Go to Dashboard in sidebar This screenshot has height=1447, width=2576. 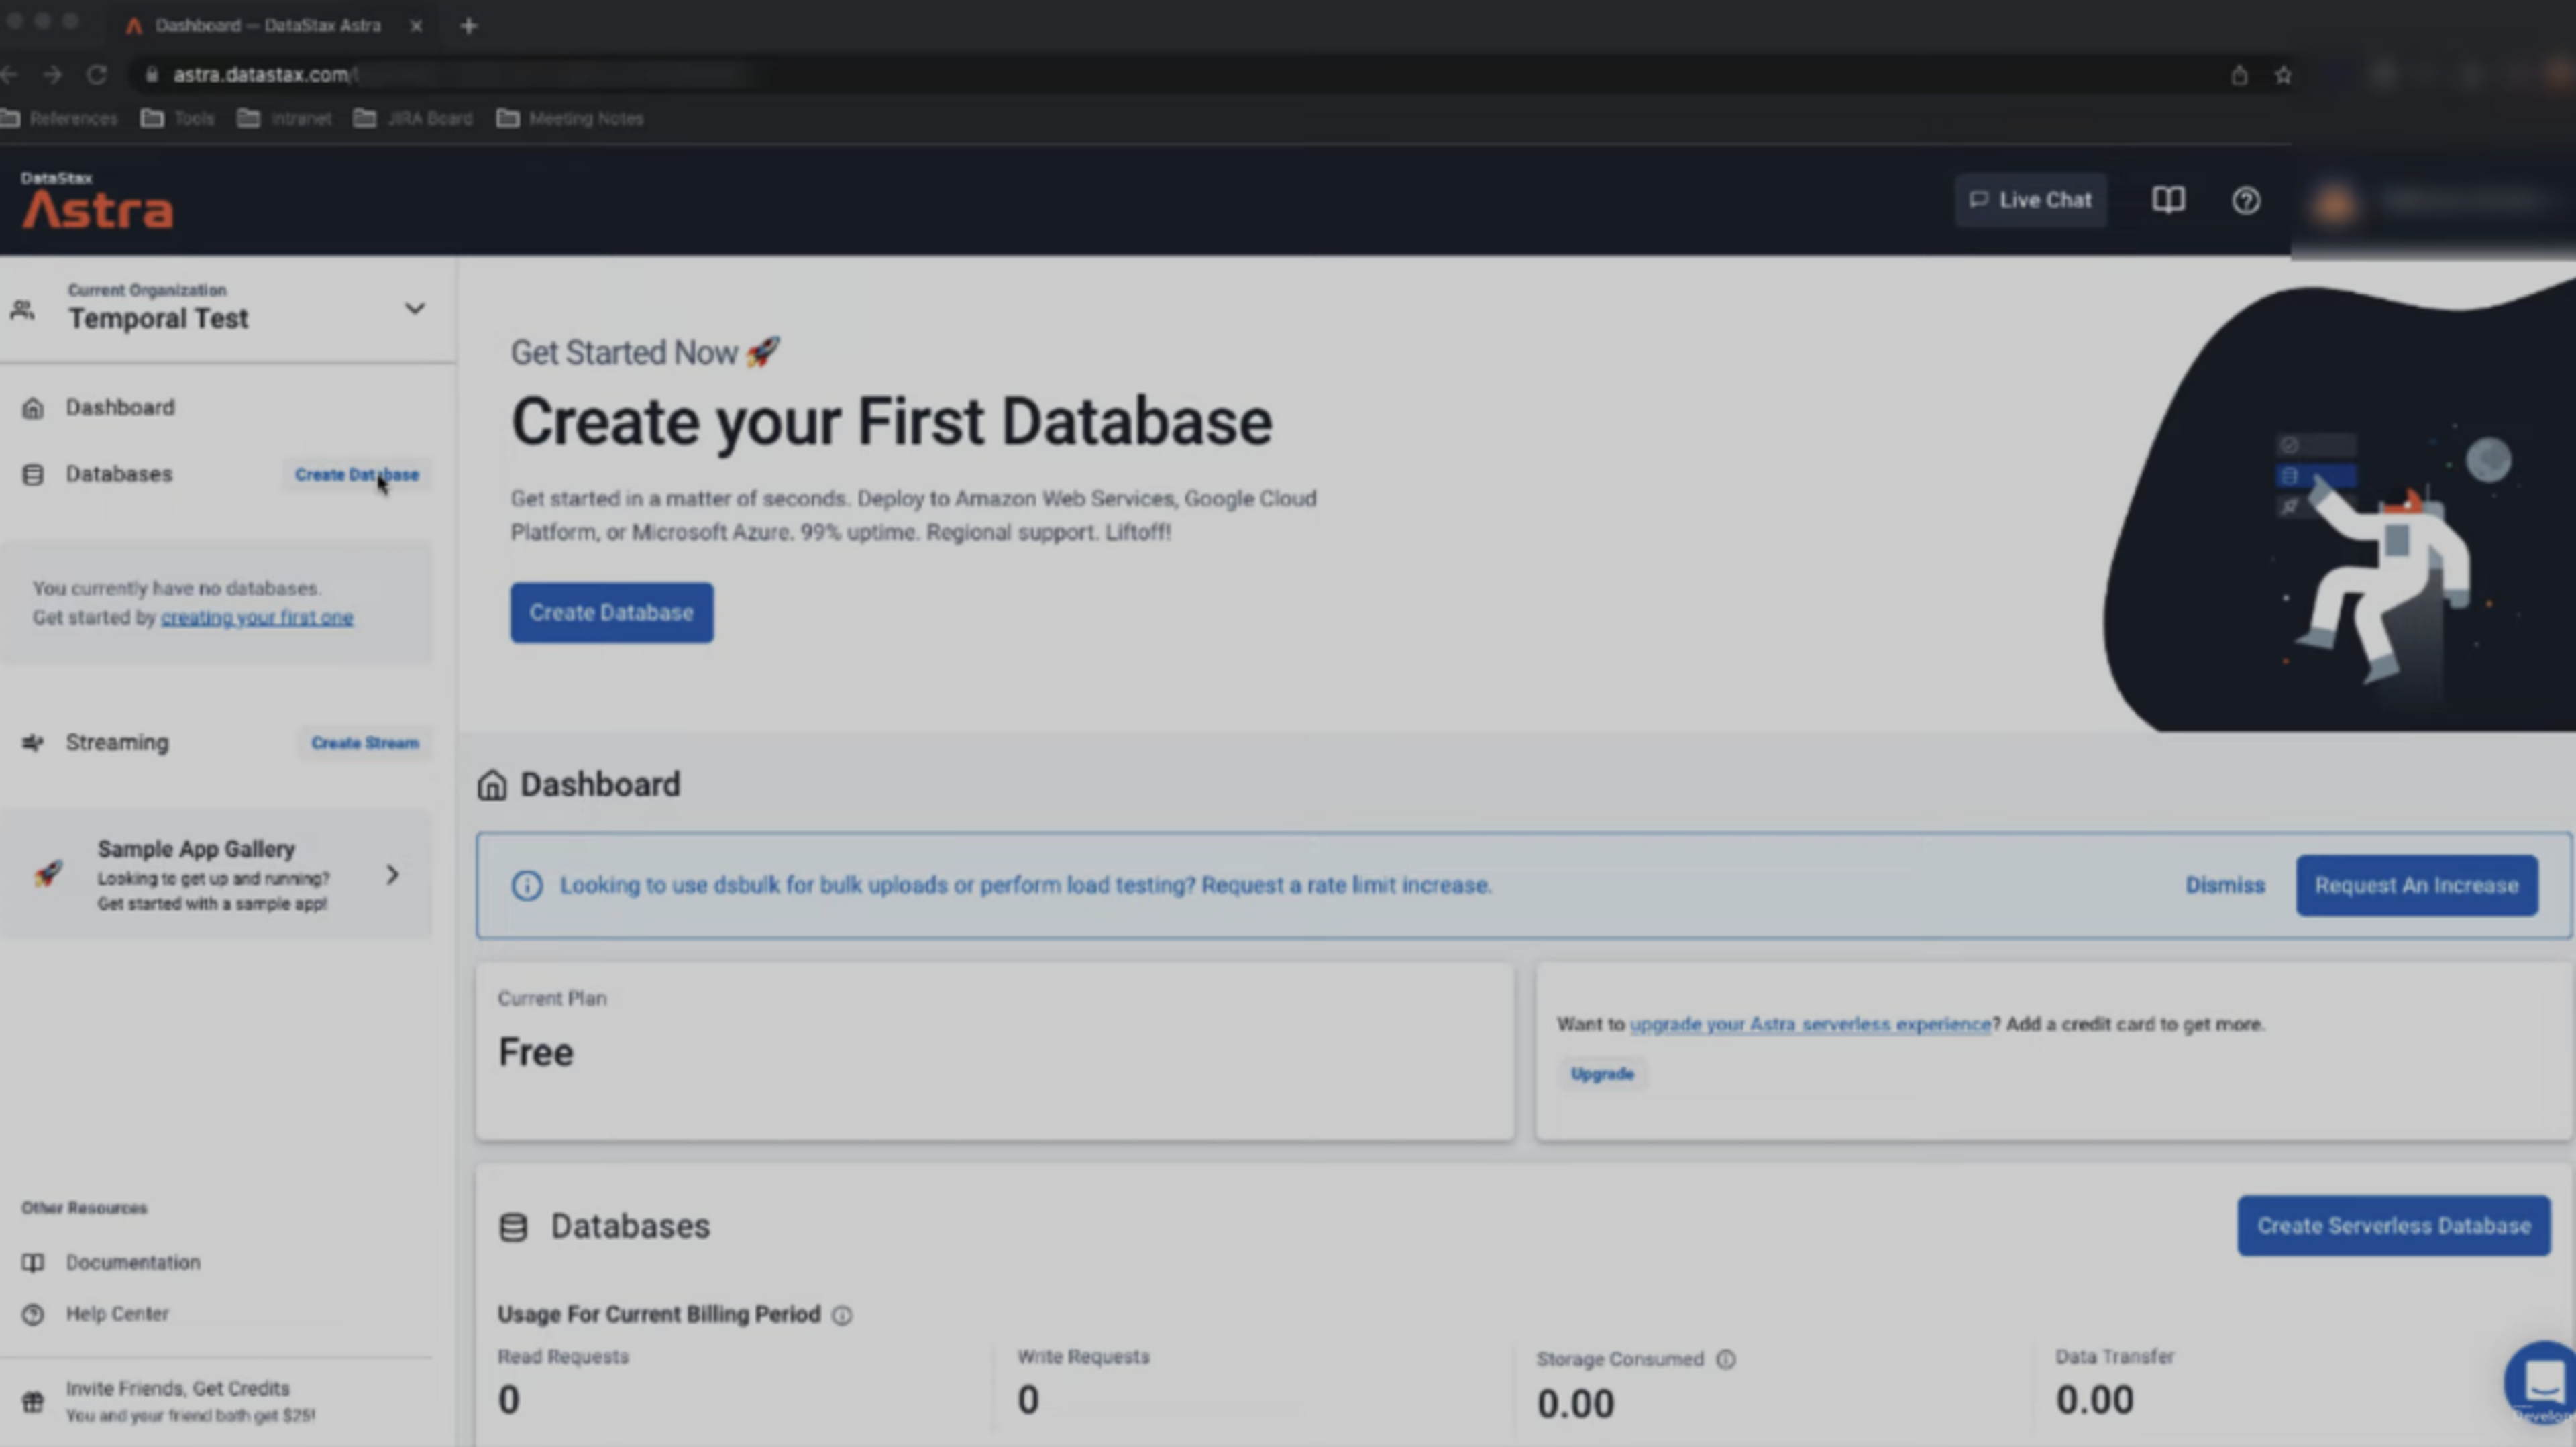[120, 407]
